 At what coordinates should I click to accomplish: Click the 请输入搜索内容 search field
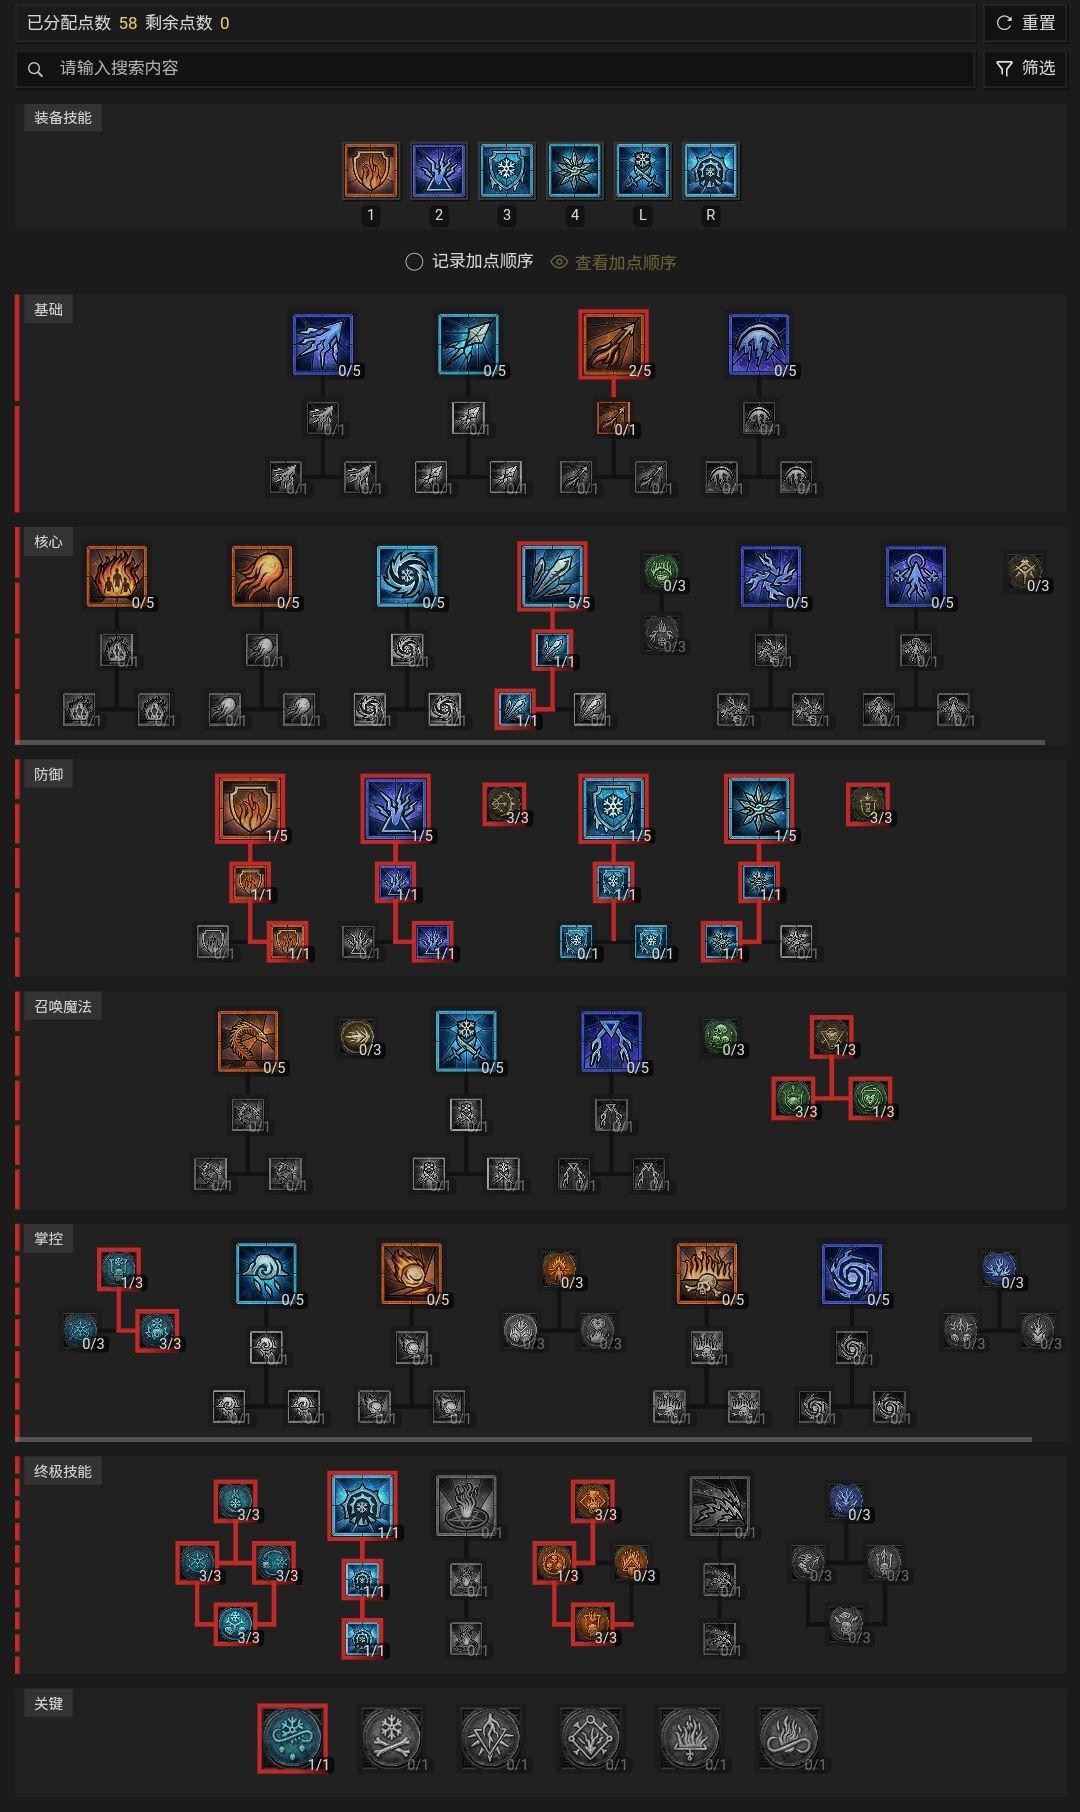click(x=495, y=68)
